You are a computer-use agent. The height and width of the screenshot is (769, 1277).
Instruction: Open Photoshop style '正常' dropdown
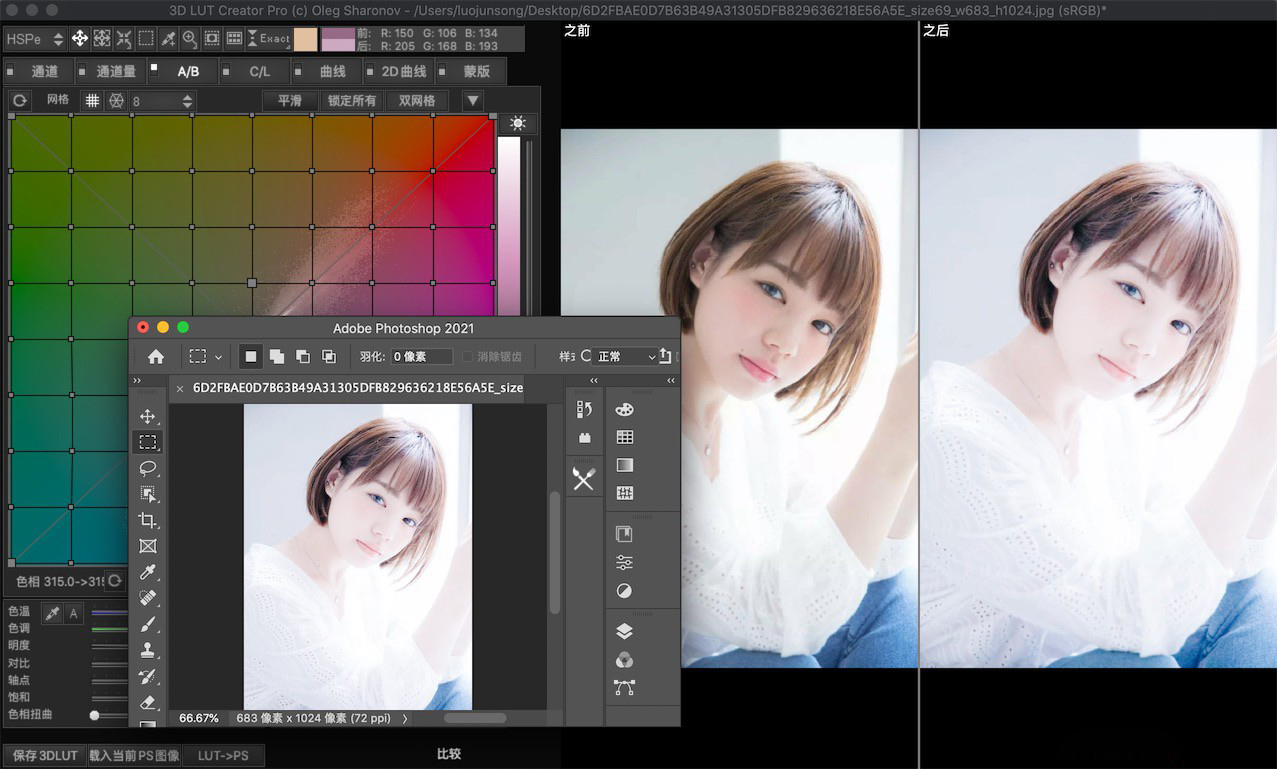click(626, 356)
